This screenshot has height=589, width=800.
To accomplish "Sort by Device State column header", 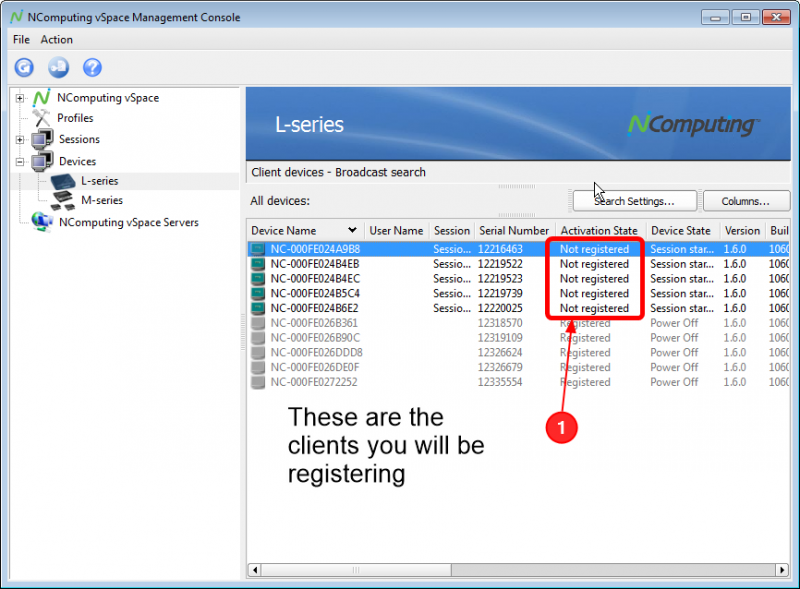I will click(x=681, y=231).
